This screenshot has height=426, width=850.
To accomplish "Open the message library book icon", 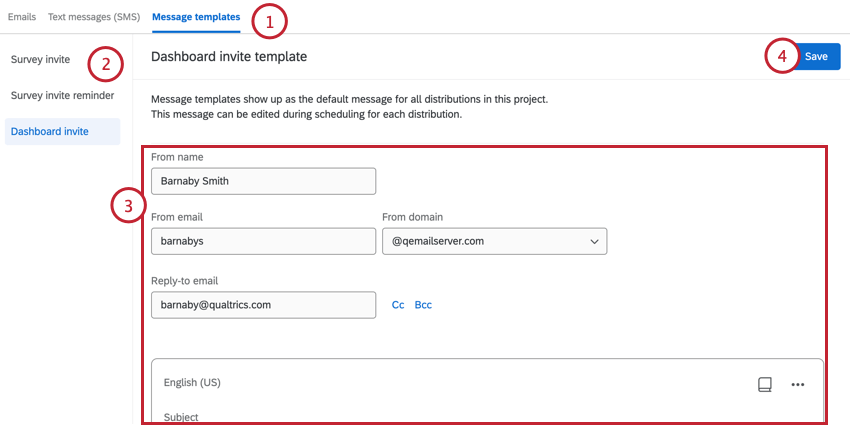I will coord(765,384).
